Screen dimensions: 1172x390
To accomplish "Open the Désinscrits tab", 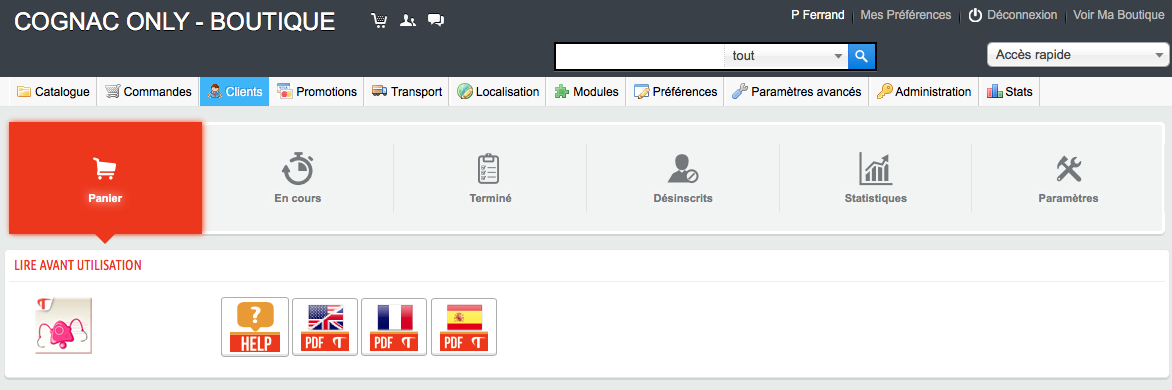I will pos(682,179).
